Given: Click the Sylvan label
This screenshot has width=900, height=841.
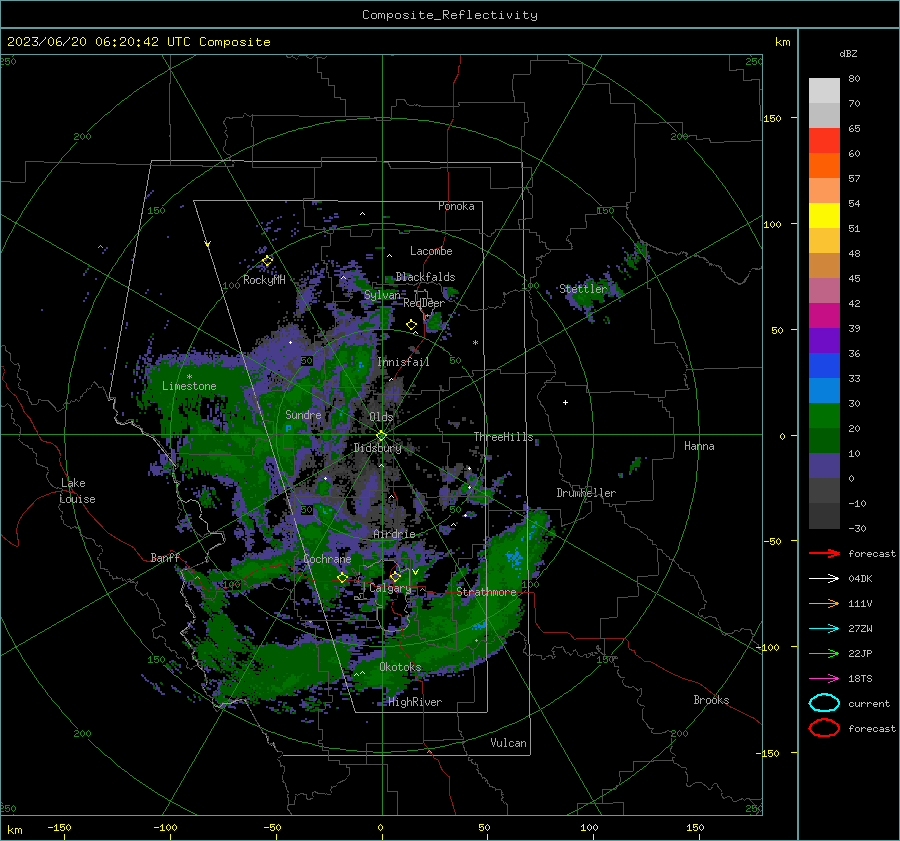Looking at the screenshot, I should pos(382,295).
